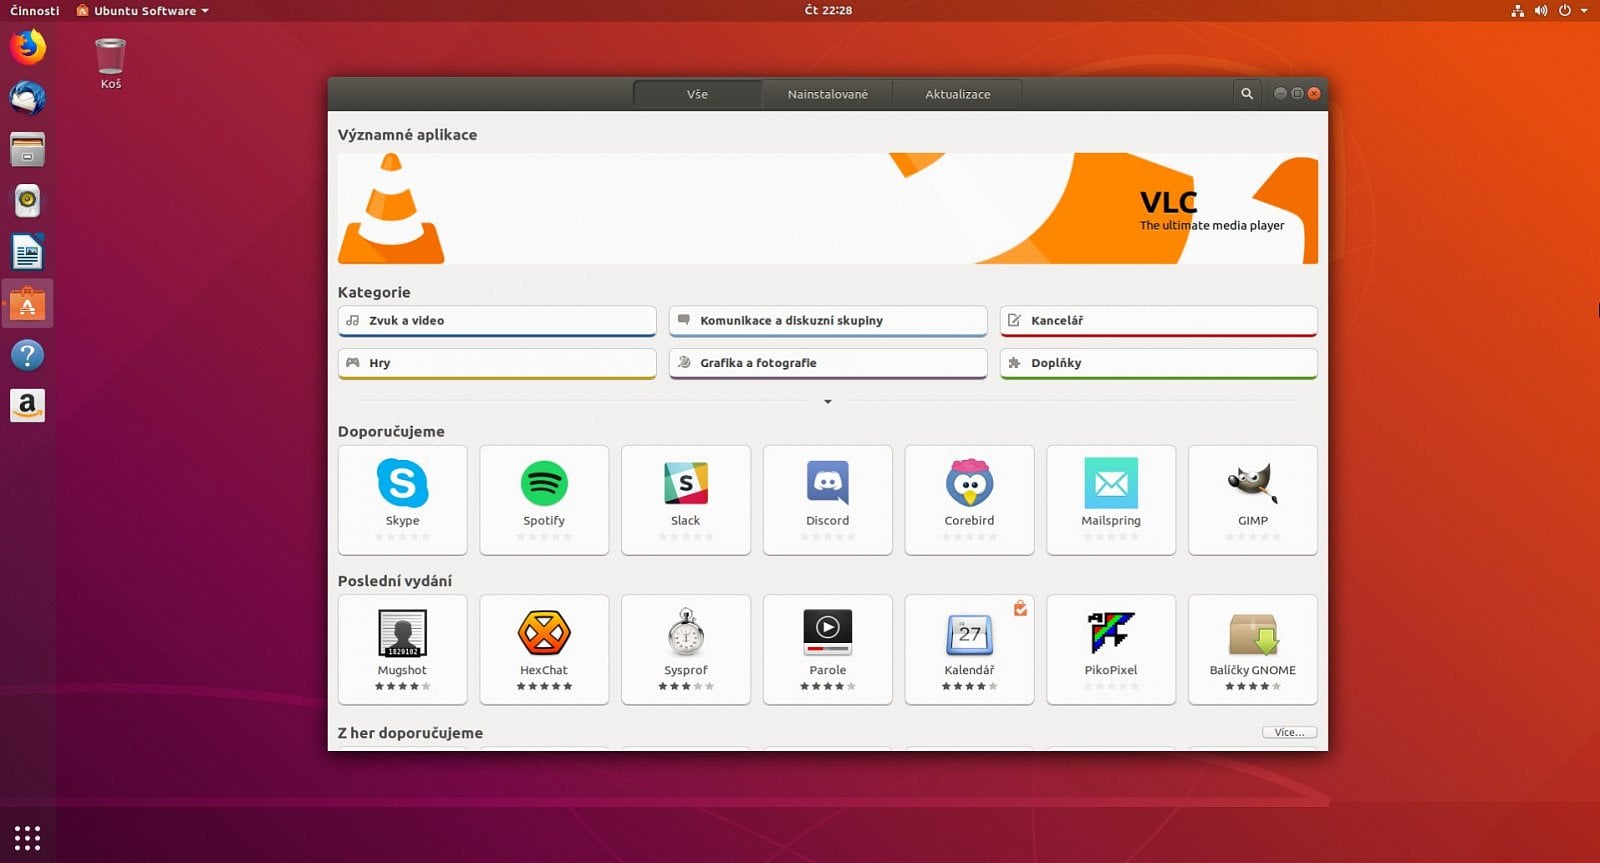Open the Spotify app tile
This screenshot has height=863, width=1600.
coord(544,500)
